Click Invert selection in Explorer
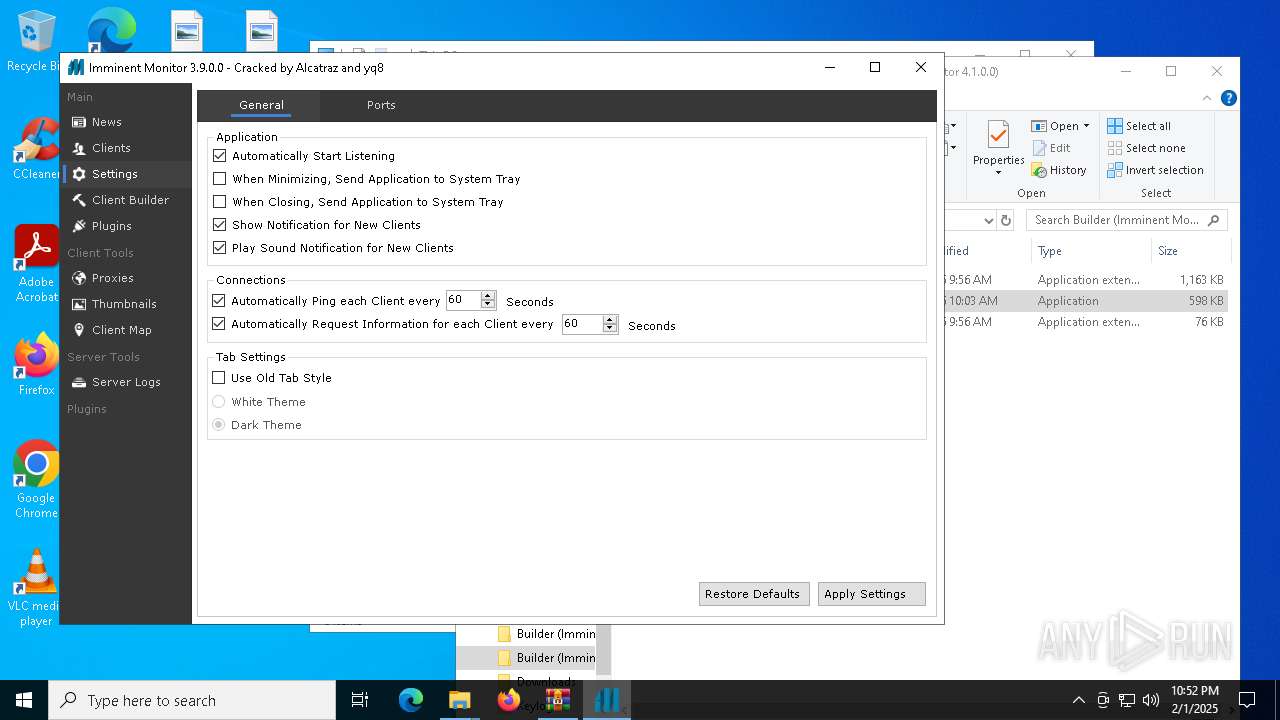Screen dimensions: 1280x720 click(1155, 170)
